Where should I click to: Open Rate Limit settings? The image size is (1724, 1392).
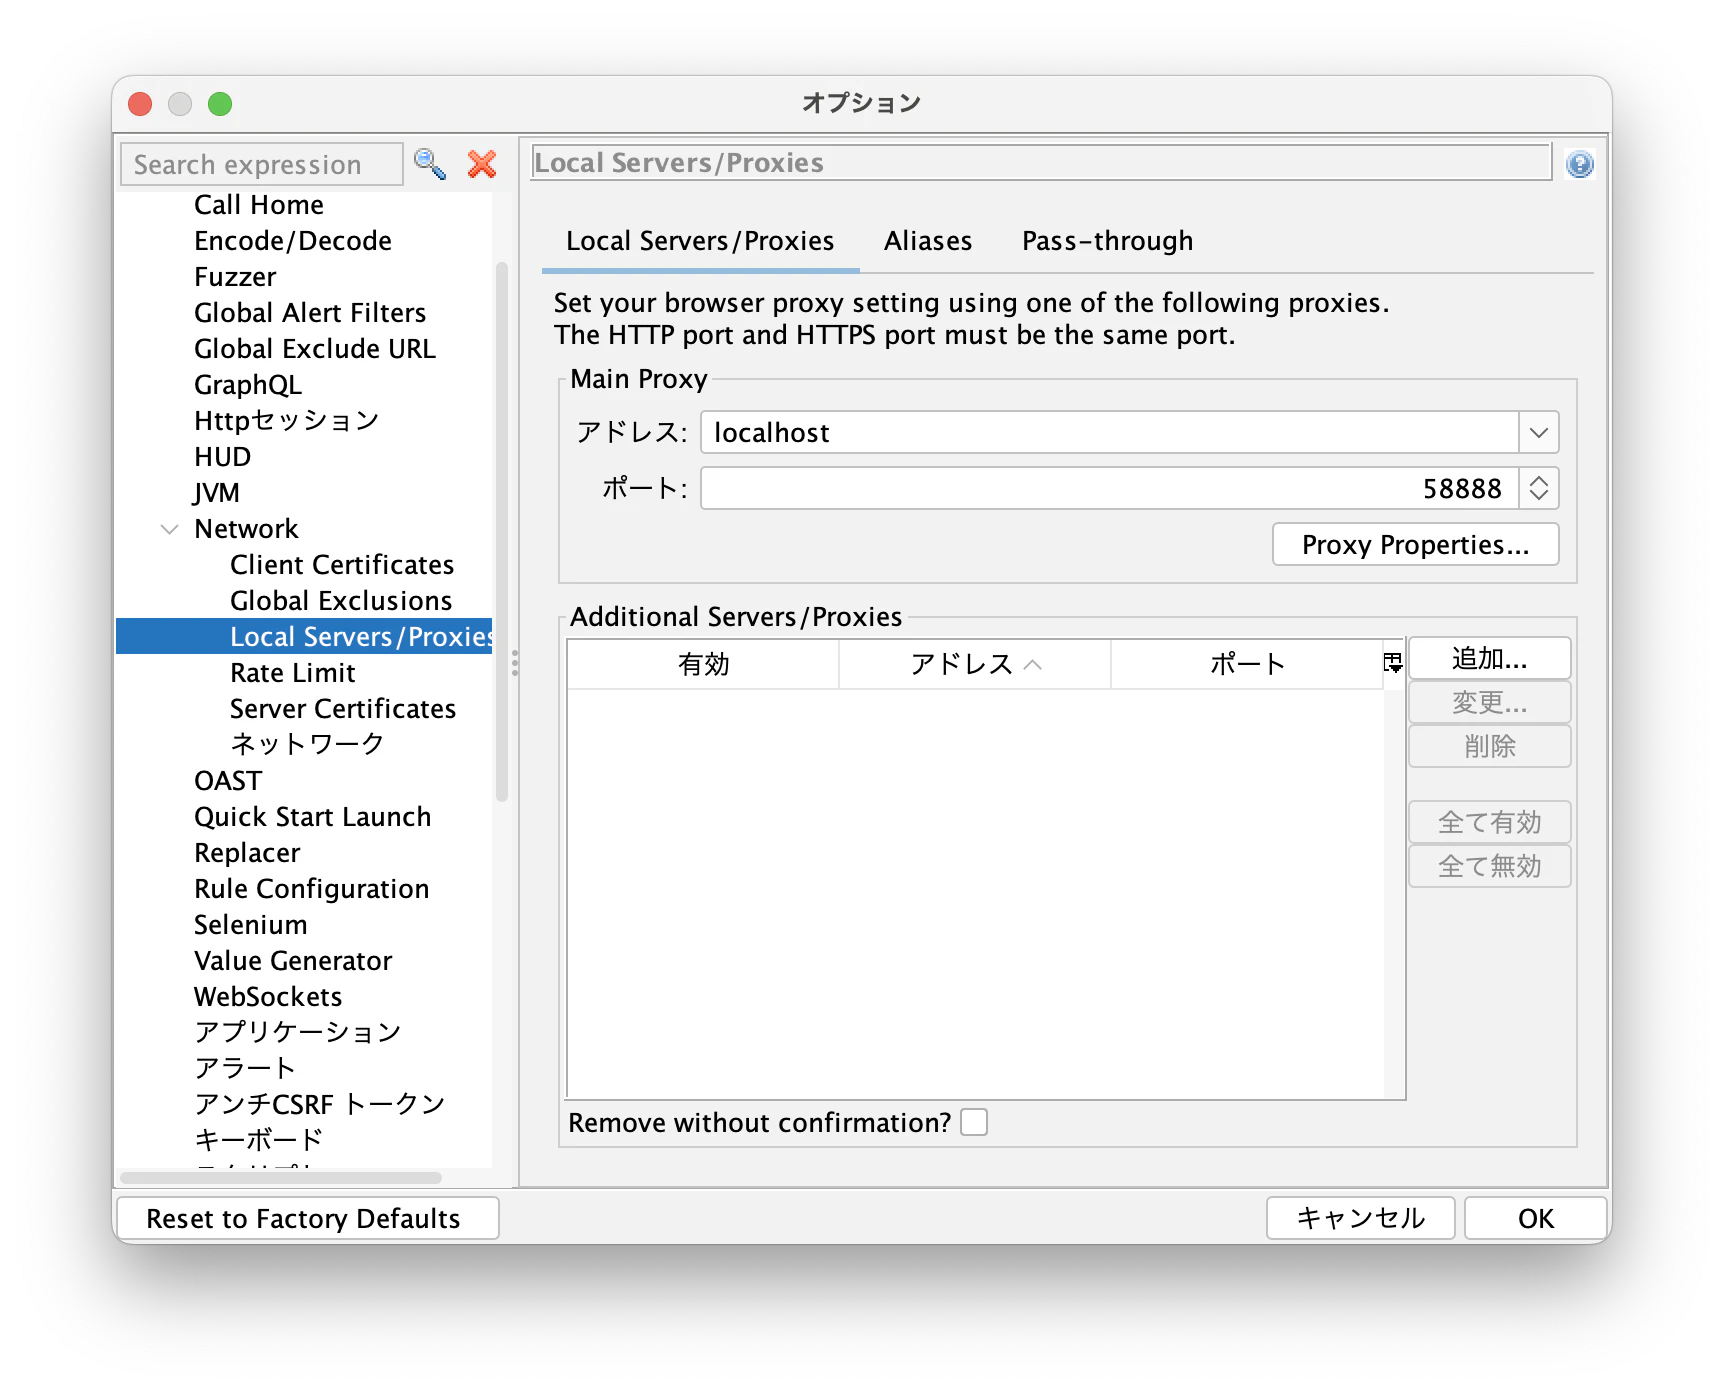pos(293,673)
